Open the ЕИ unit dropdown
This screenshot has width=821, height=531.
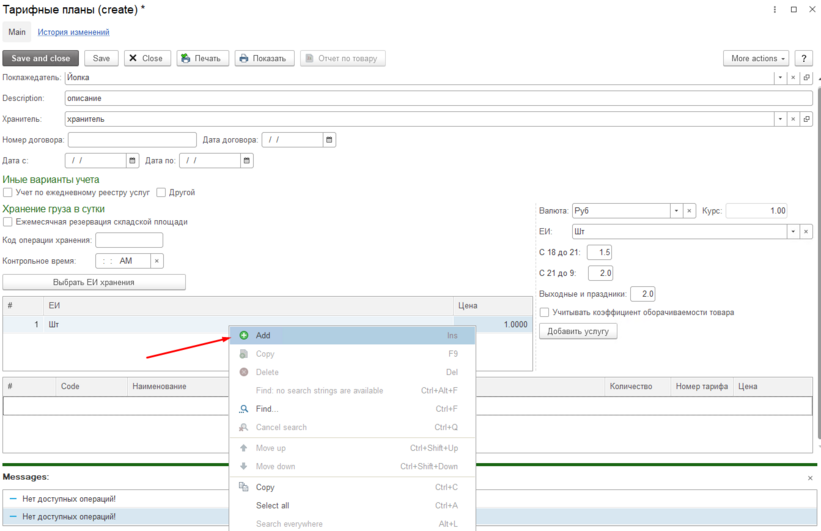tap(793, 231)
